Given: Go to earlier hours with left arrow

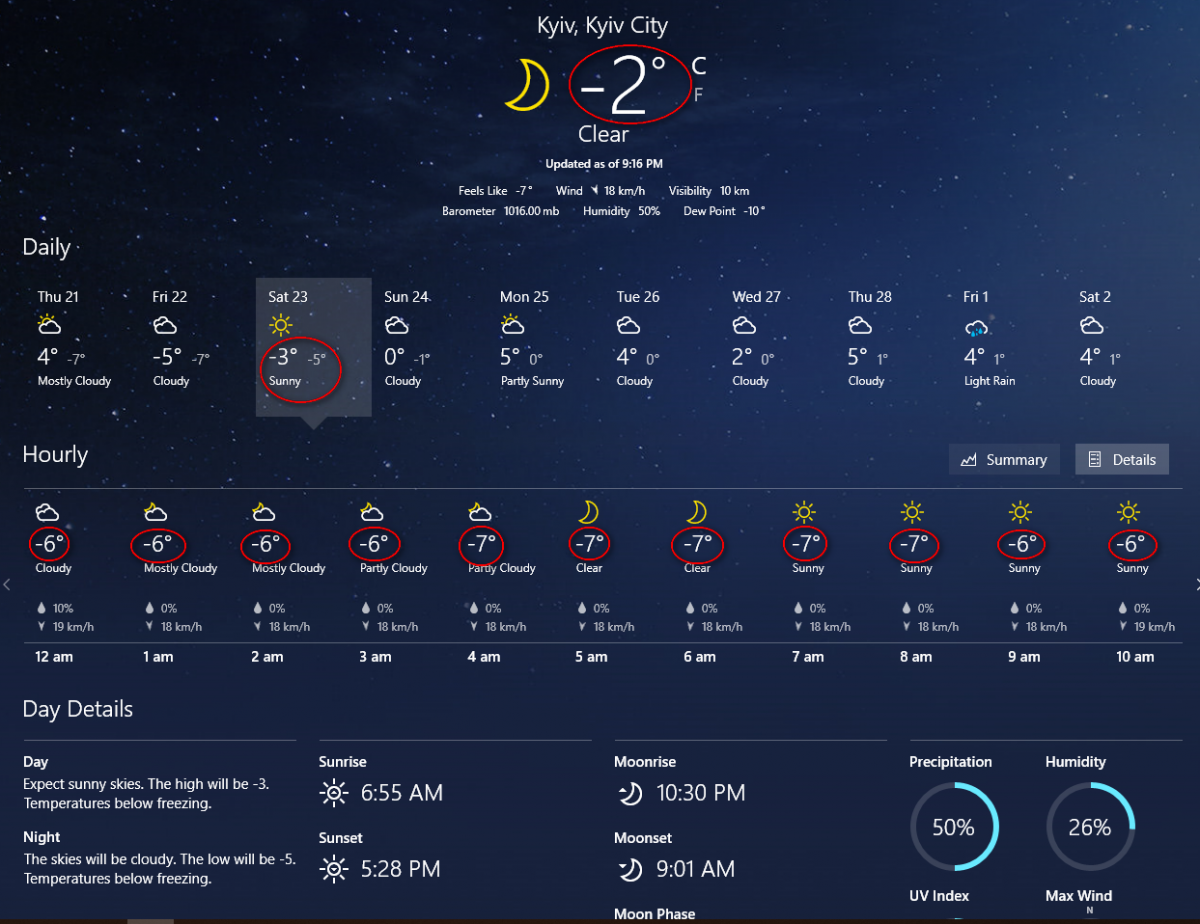Looking at the screenshot, I should click(x=7, y=584).
